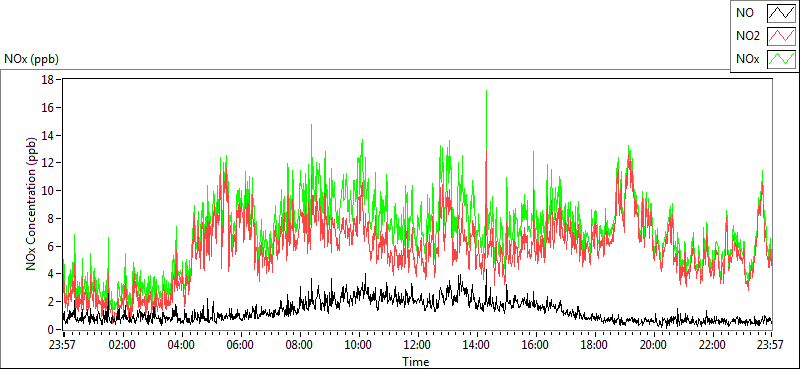Screen dimensions: 800x369
Task: Click the 08:00 time axis label
Action: (299, 345)
